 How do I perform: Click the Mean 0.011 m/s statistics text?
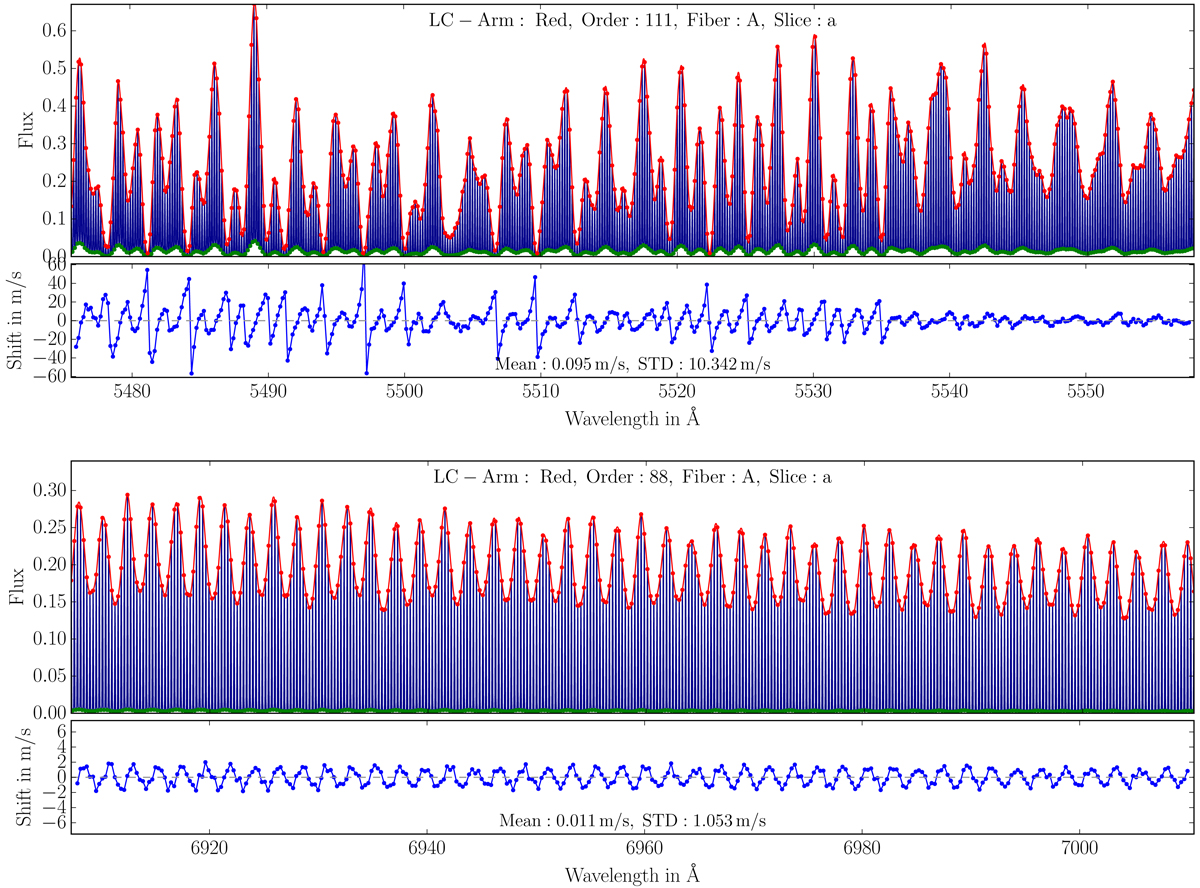click(x=634, y=821)
